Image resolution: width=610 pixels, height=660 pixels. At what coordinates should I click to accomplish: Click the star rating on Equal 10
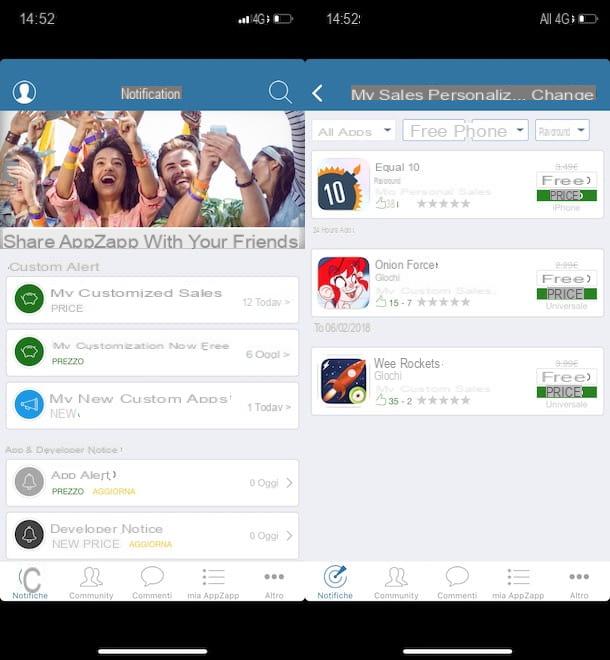[443, 204]
